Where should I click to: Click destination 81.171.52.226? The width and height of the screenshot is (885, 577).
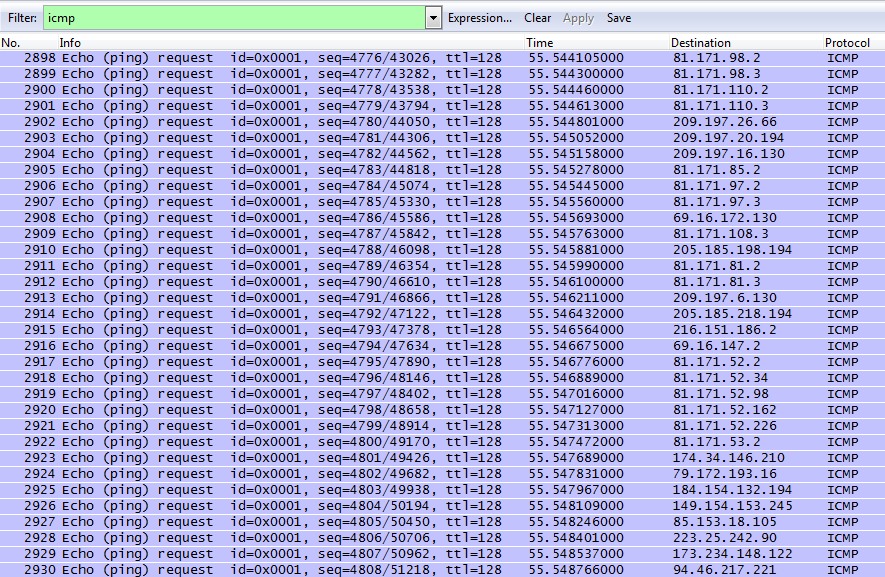[725, 426]
